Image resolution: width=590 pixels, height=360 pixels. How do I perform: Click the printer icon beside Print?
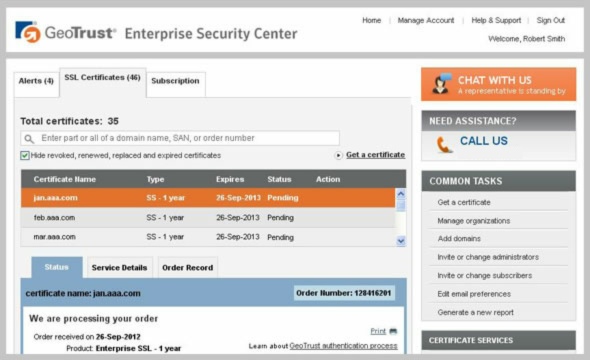(393, 331)
